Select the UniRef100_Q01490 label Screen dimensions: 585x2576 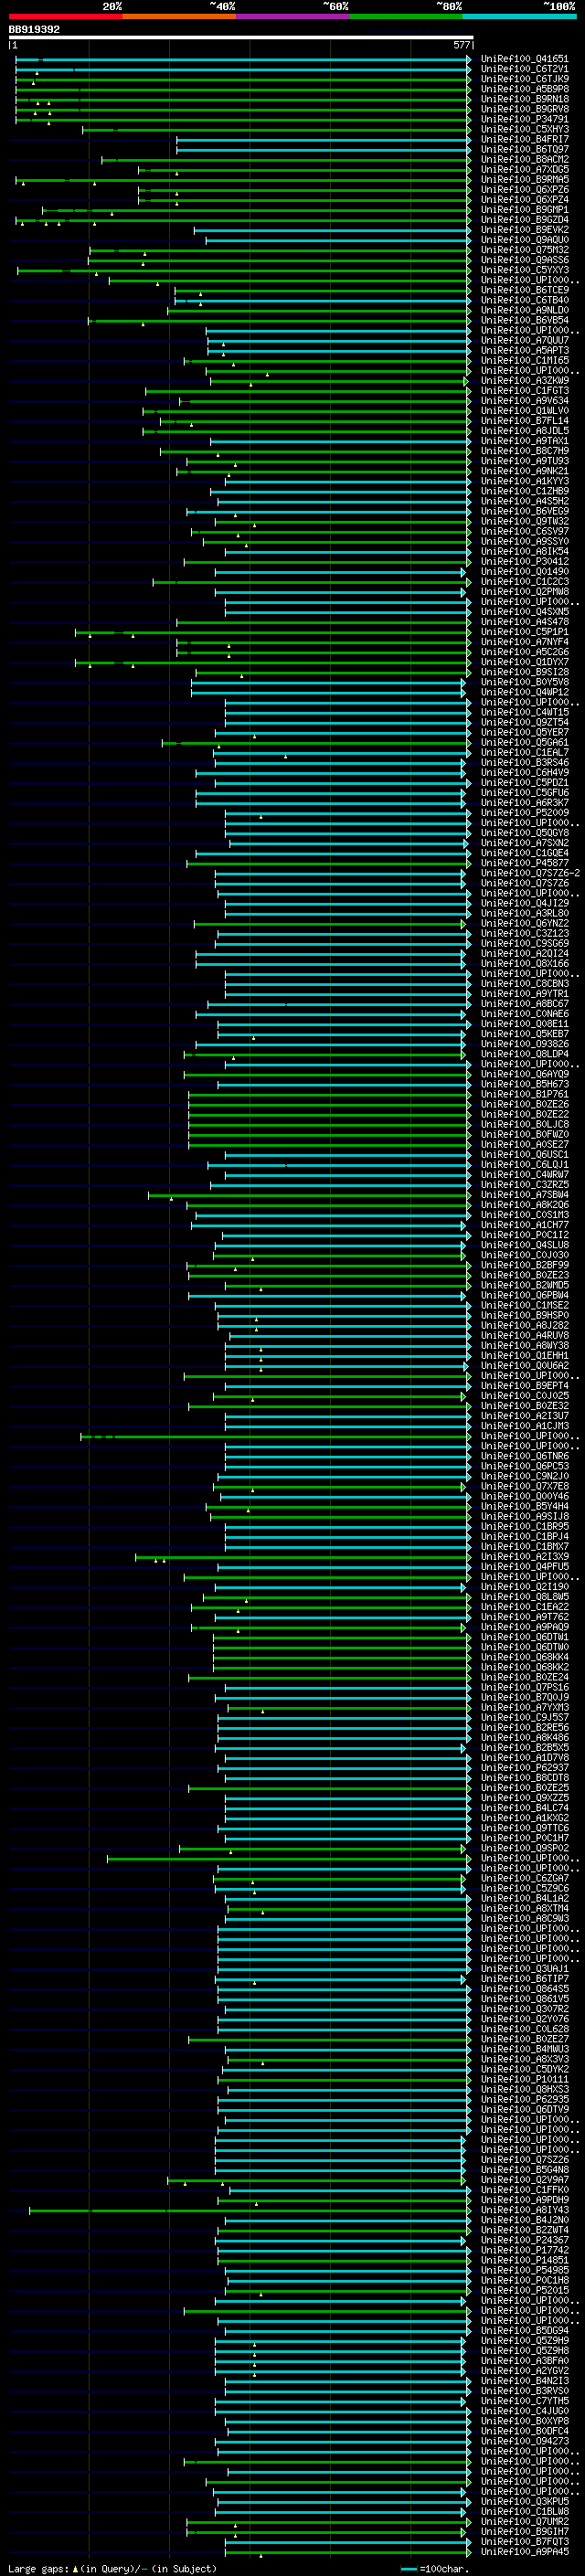coord(525,572)
